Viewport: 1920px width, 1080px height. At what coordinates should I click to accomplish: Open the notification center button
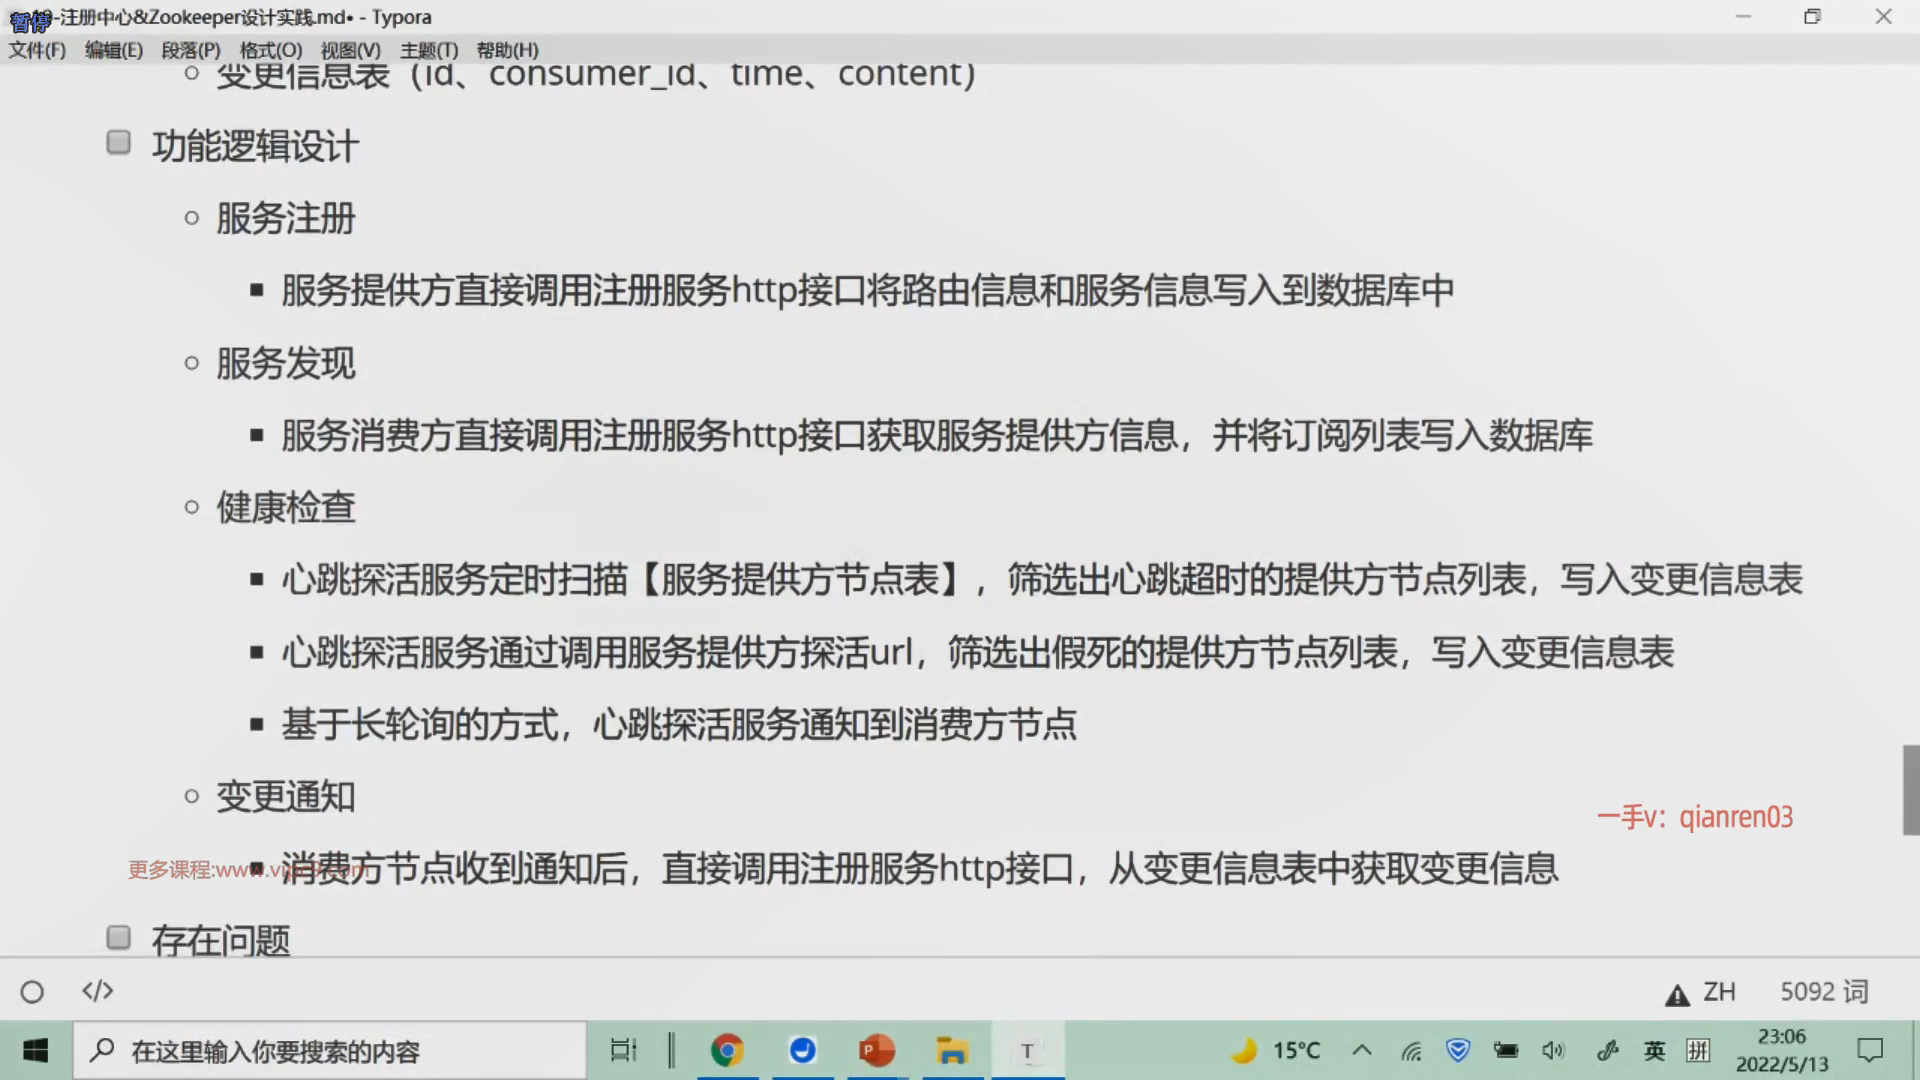click(1869, 1050)
